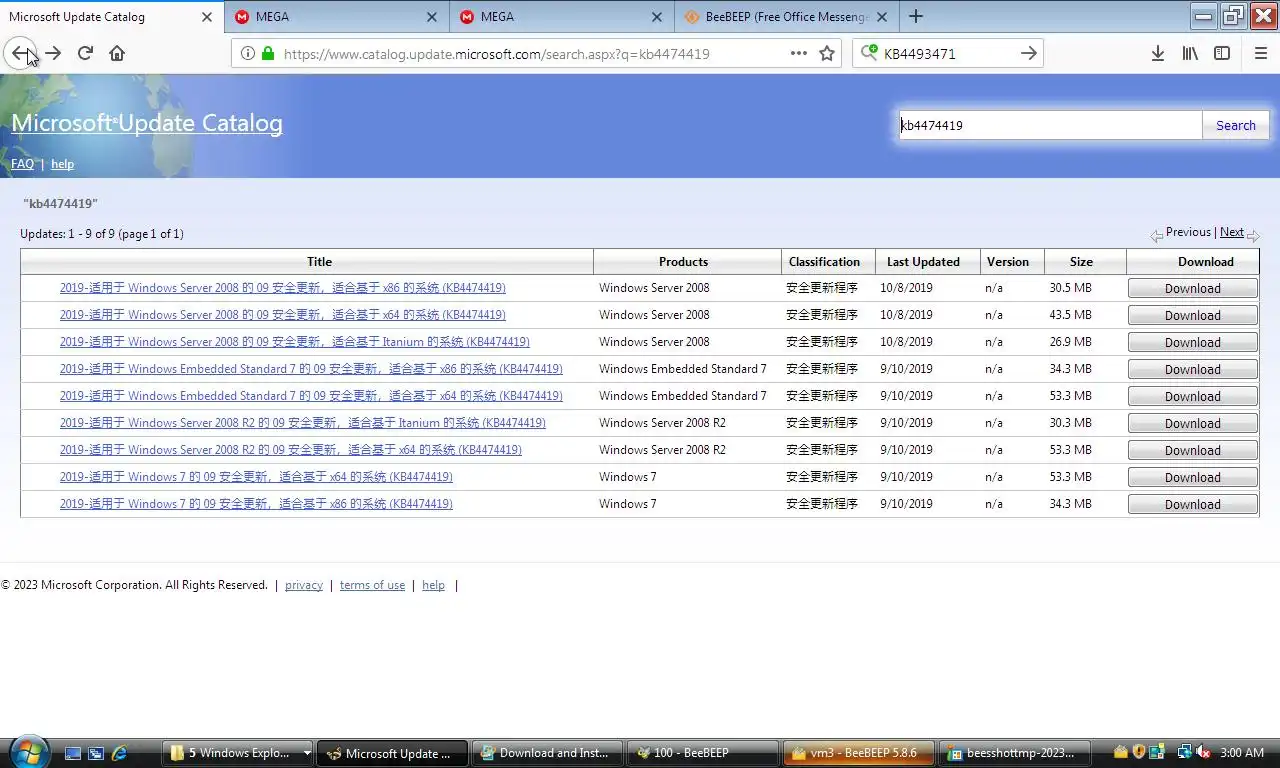Close the BeeBEEP browser tab

tap(881, 17)
